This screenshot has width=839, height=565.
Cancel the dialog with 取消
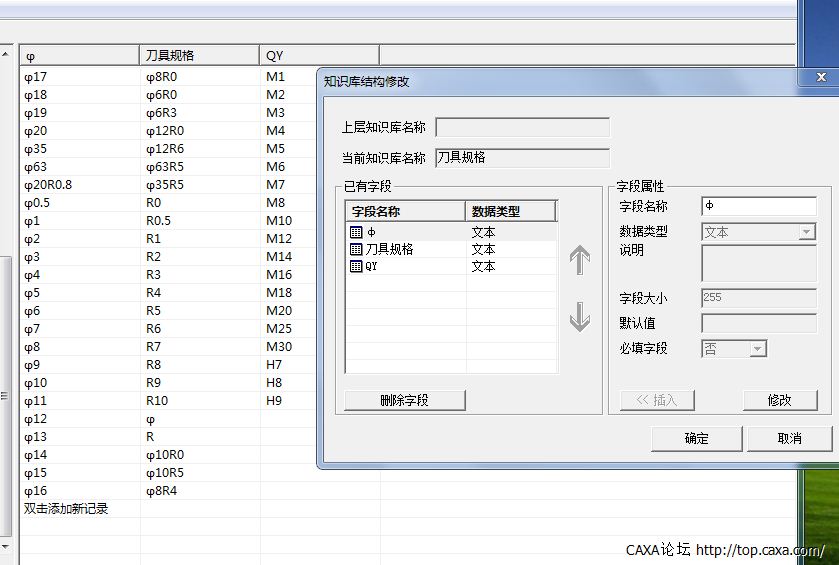pyautogui.click(x=789, y=438)
